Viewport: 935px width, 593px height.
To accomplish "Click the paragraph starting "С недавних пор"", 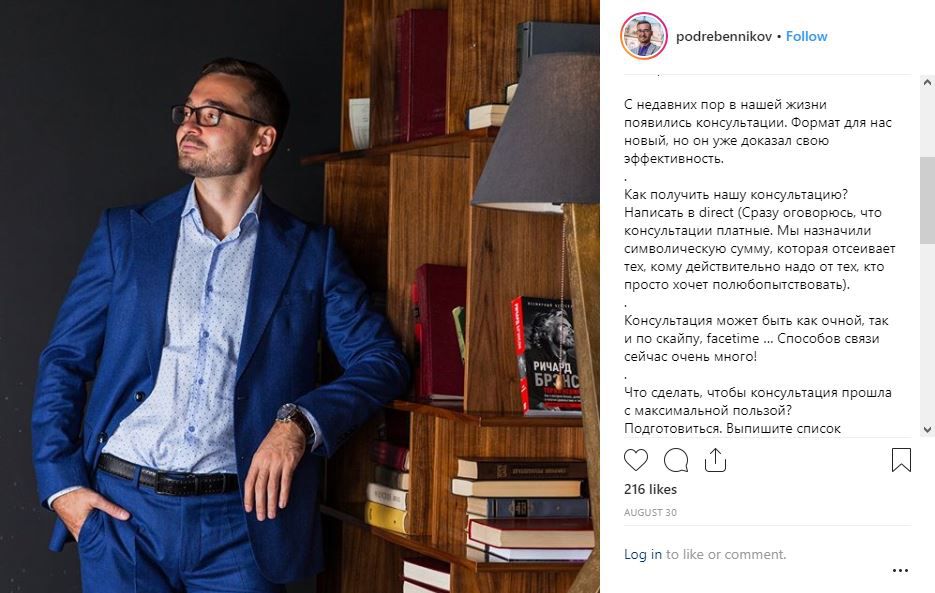I will click(x=758, y=131).
